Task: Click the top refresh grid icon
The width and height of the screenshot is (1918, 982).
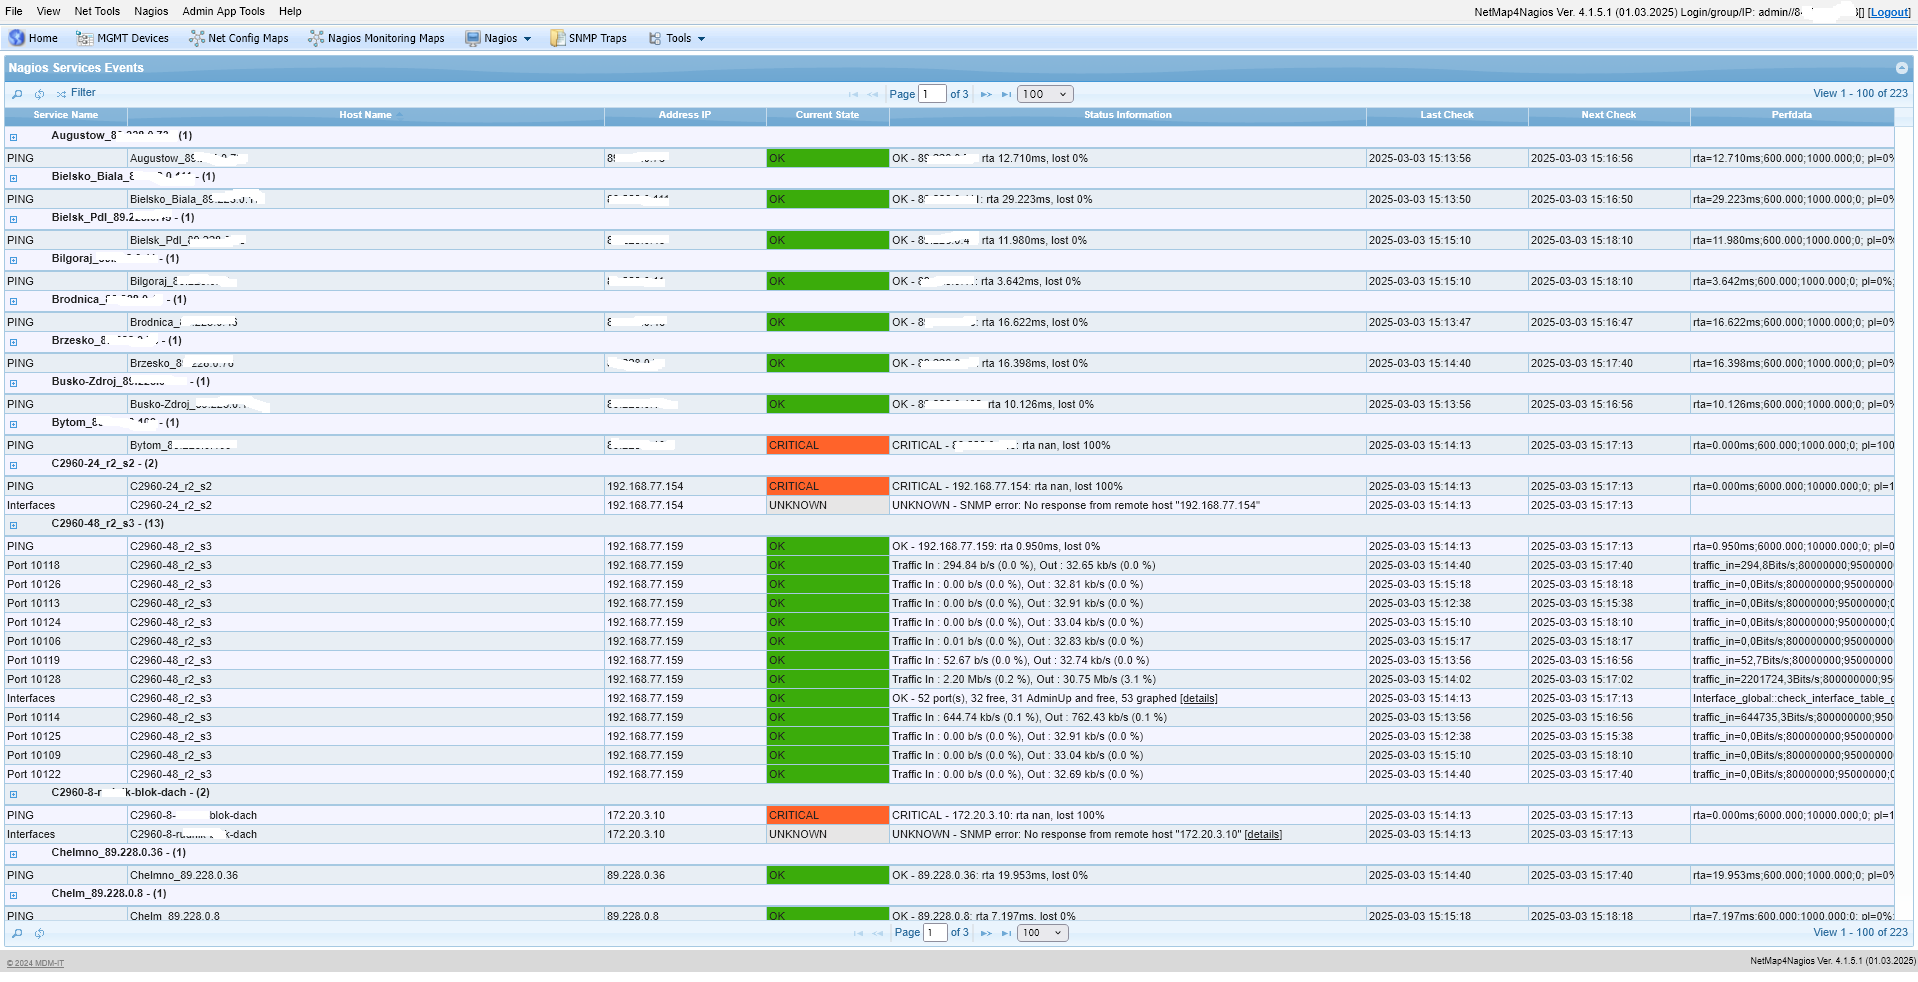Action: pos(40,94)
